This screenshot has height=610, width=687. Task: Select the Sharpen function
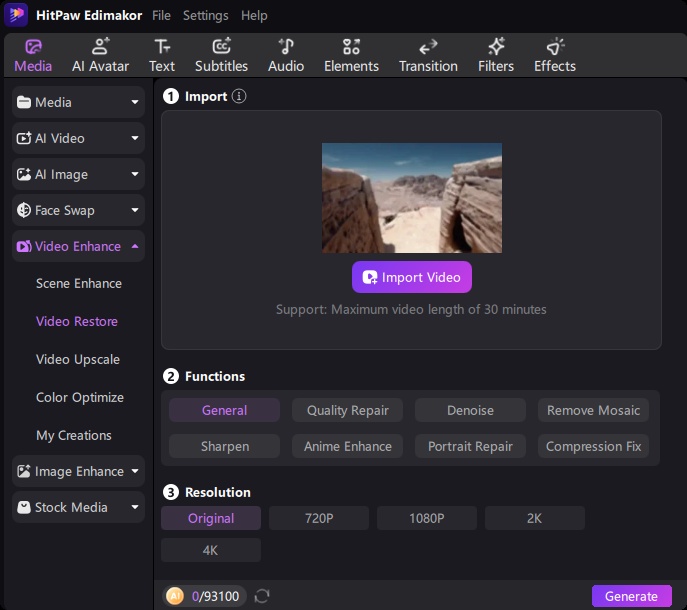[x=224, y=446]
